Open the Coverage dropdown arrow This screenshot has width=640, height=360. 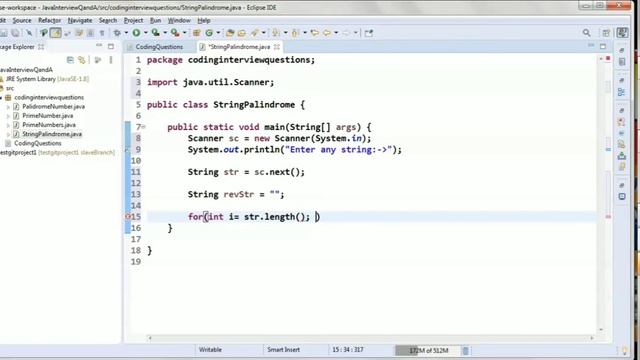pos(165,33)
